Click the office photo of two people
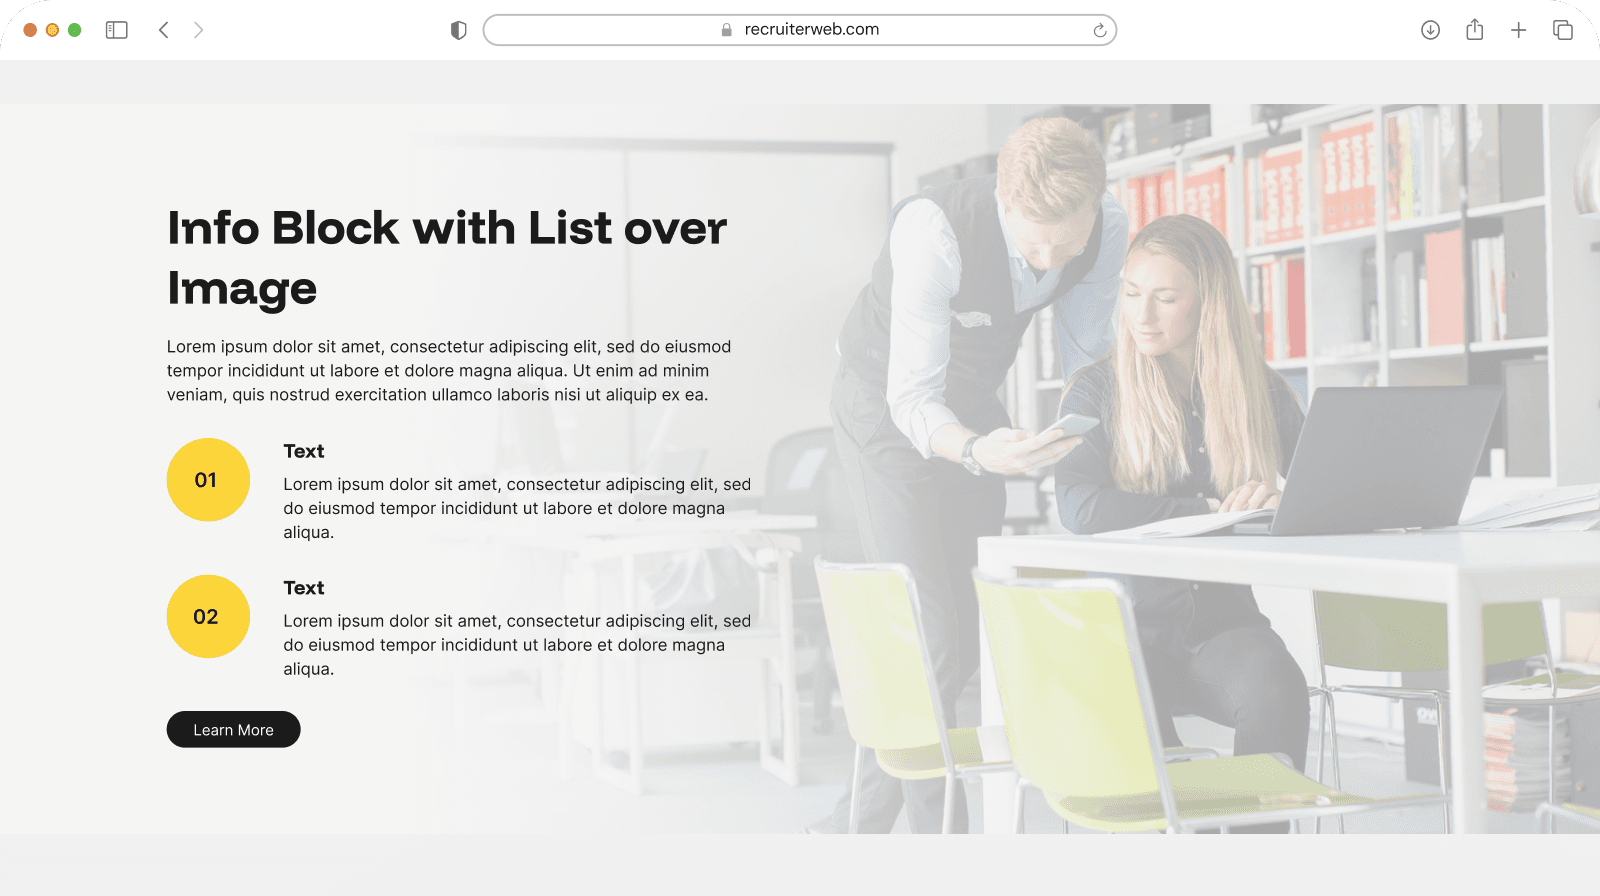The image size is (1600, 896). click(x=1200, y=468)
